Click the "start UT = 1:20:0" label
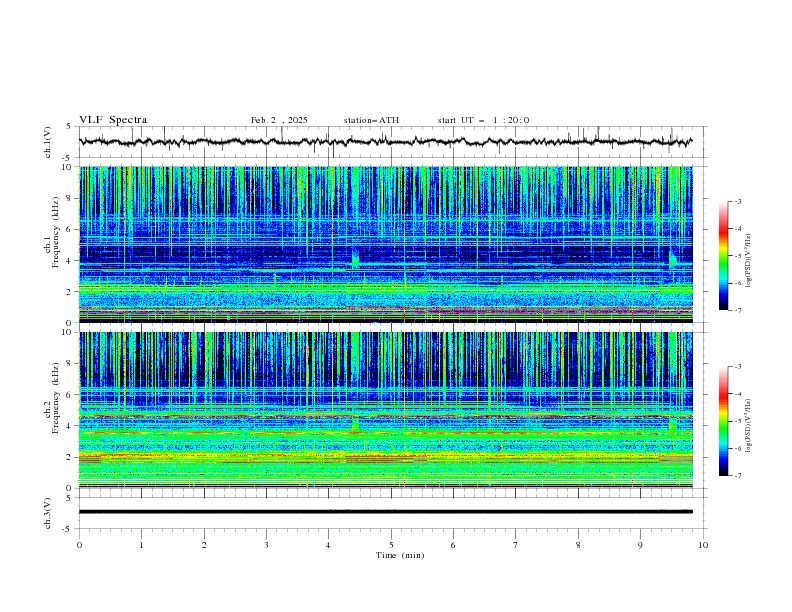This screenshot has height=612, width=792. (483, 120)
